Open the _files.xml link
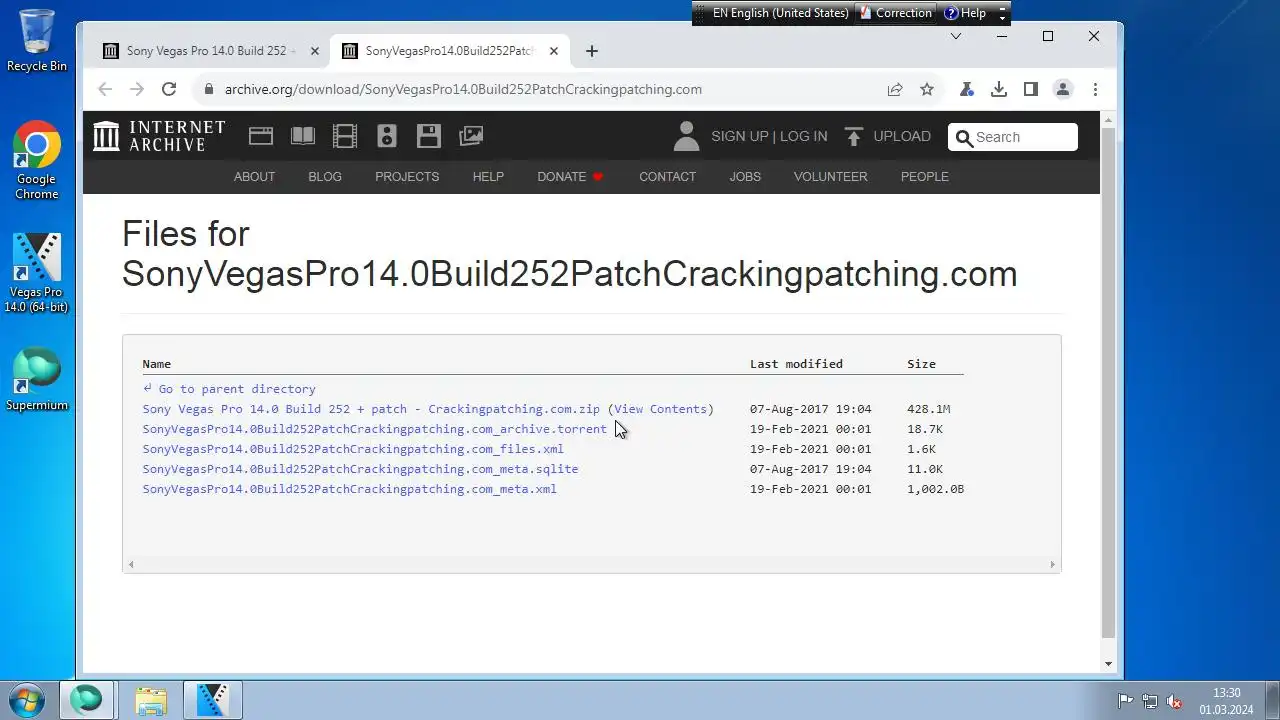1280x720 pixels. click(x=353, y=449)
